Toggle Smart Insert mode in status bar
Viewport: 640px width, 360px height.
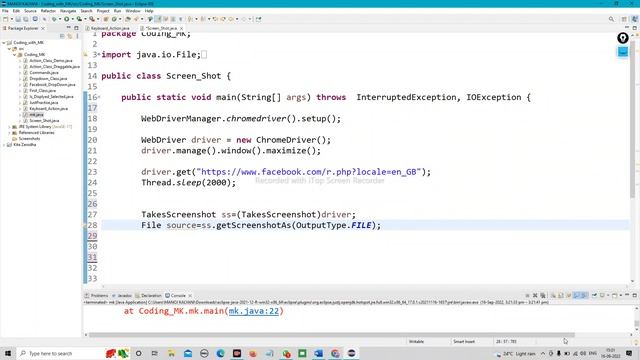[x=464, y=341]
